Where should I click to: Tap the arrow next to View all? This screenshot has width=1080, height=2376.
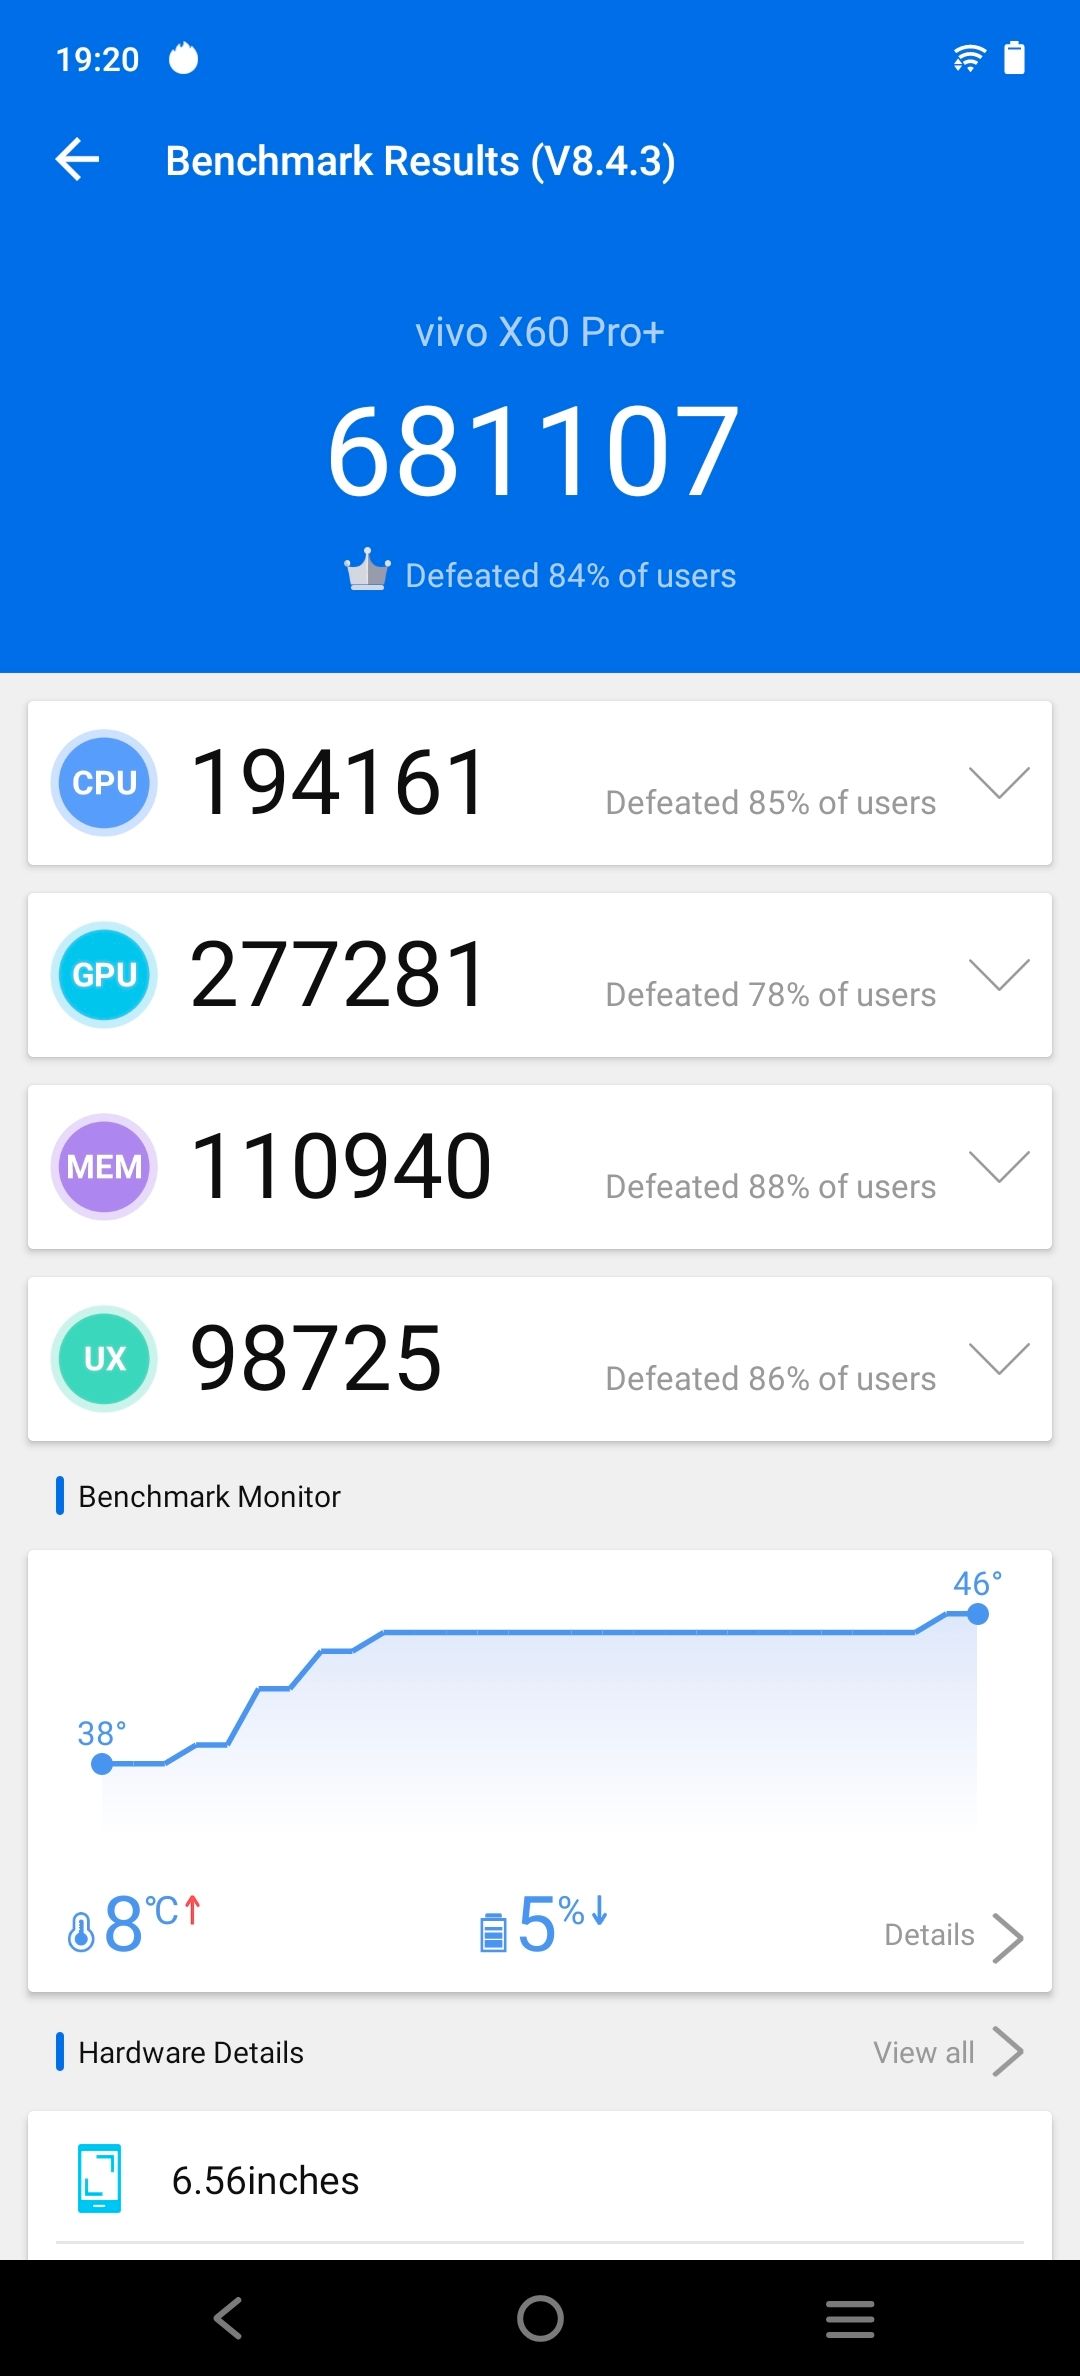coord(1007,2052)
